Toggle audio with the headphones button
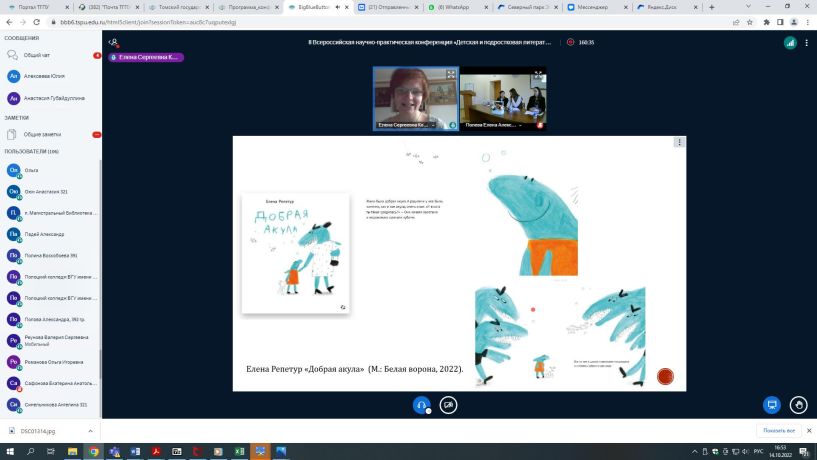This screenshot has height=460, width=817. (x=422, y=405)
